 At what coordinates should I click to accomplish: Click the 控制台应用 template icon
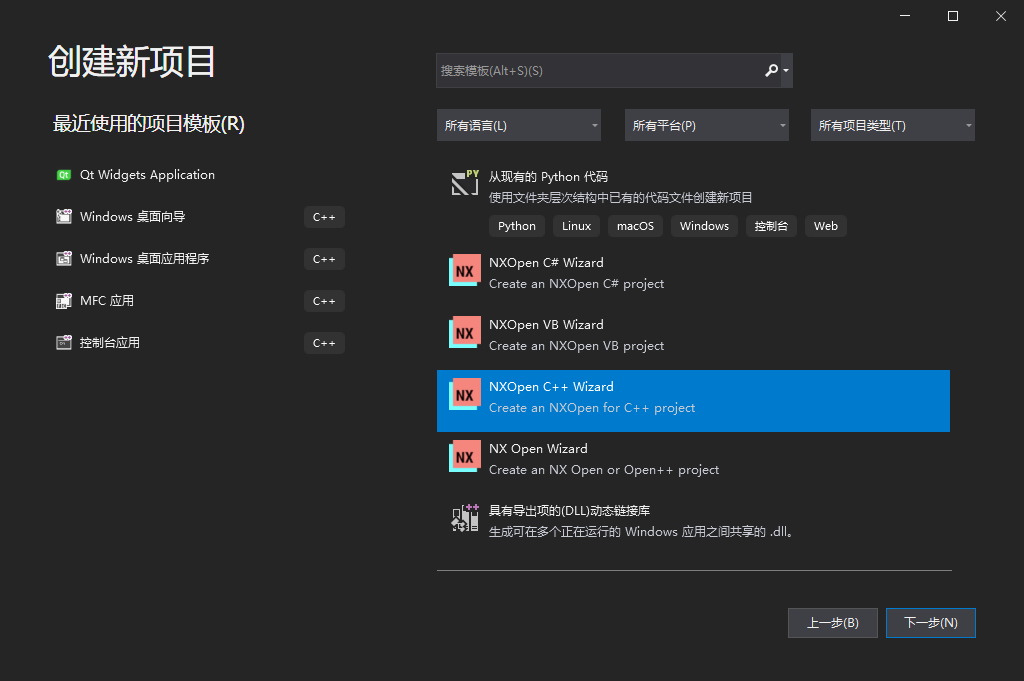click(63, 342)
